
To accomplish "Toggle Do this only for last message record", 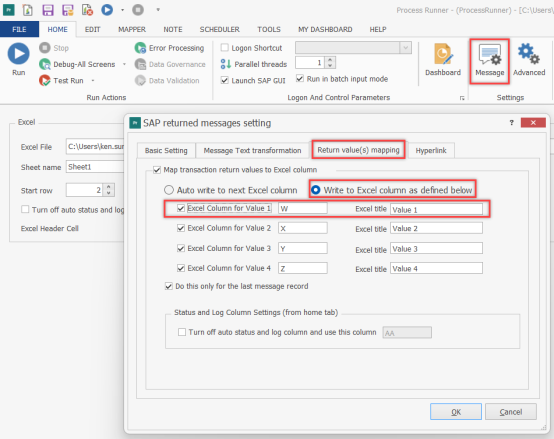I will 169,286.
